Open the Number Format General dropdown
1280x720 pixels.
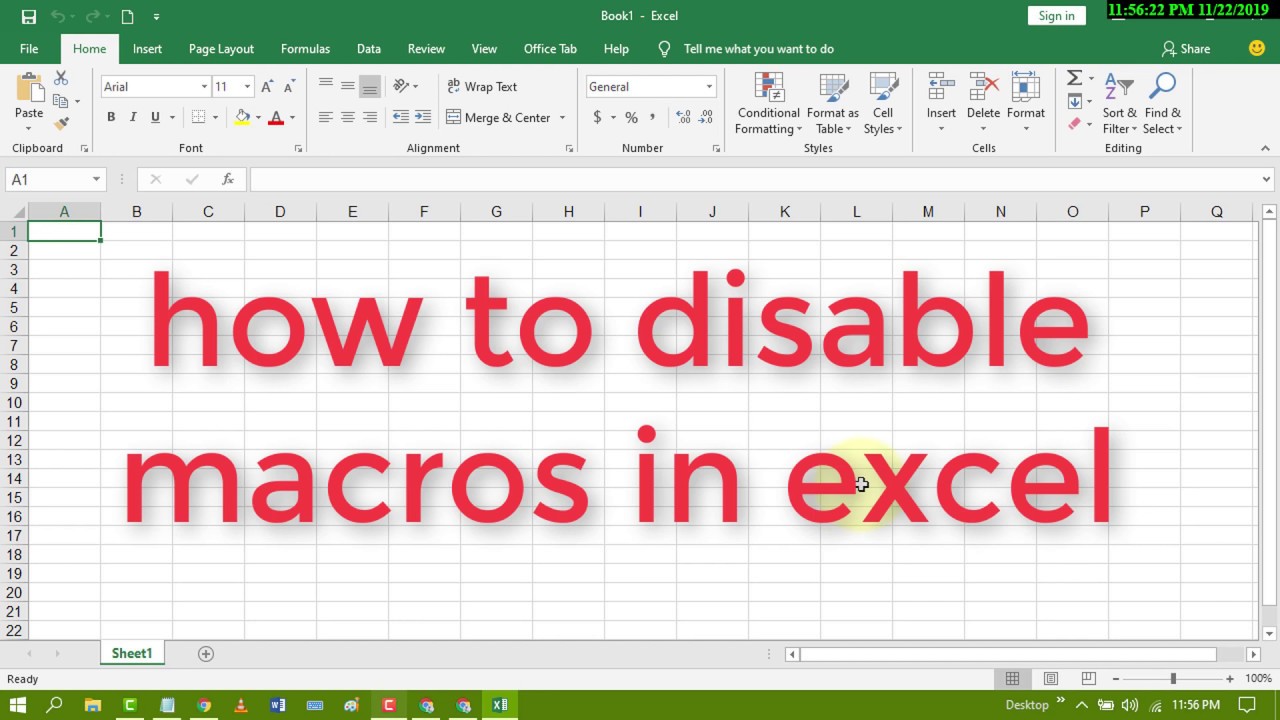(x=709, y=87)
